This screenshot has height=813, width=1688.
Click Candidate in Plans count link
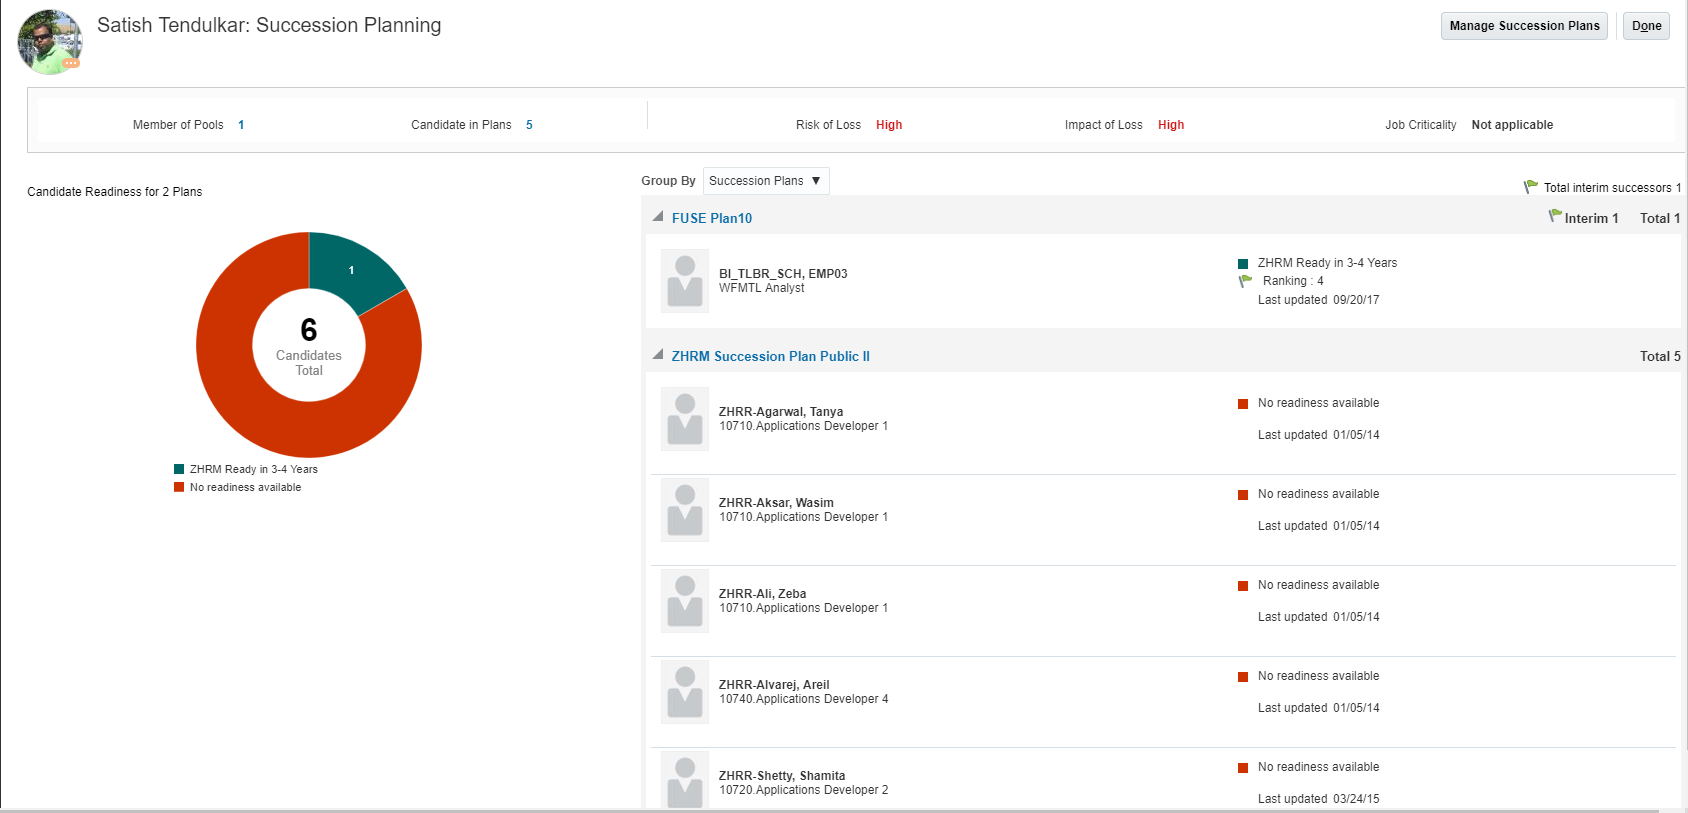click(x=529, y=125)
